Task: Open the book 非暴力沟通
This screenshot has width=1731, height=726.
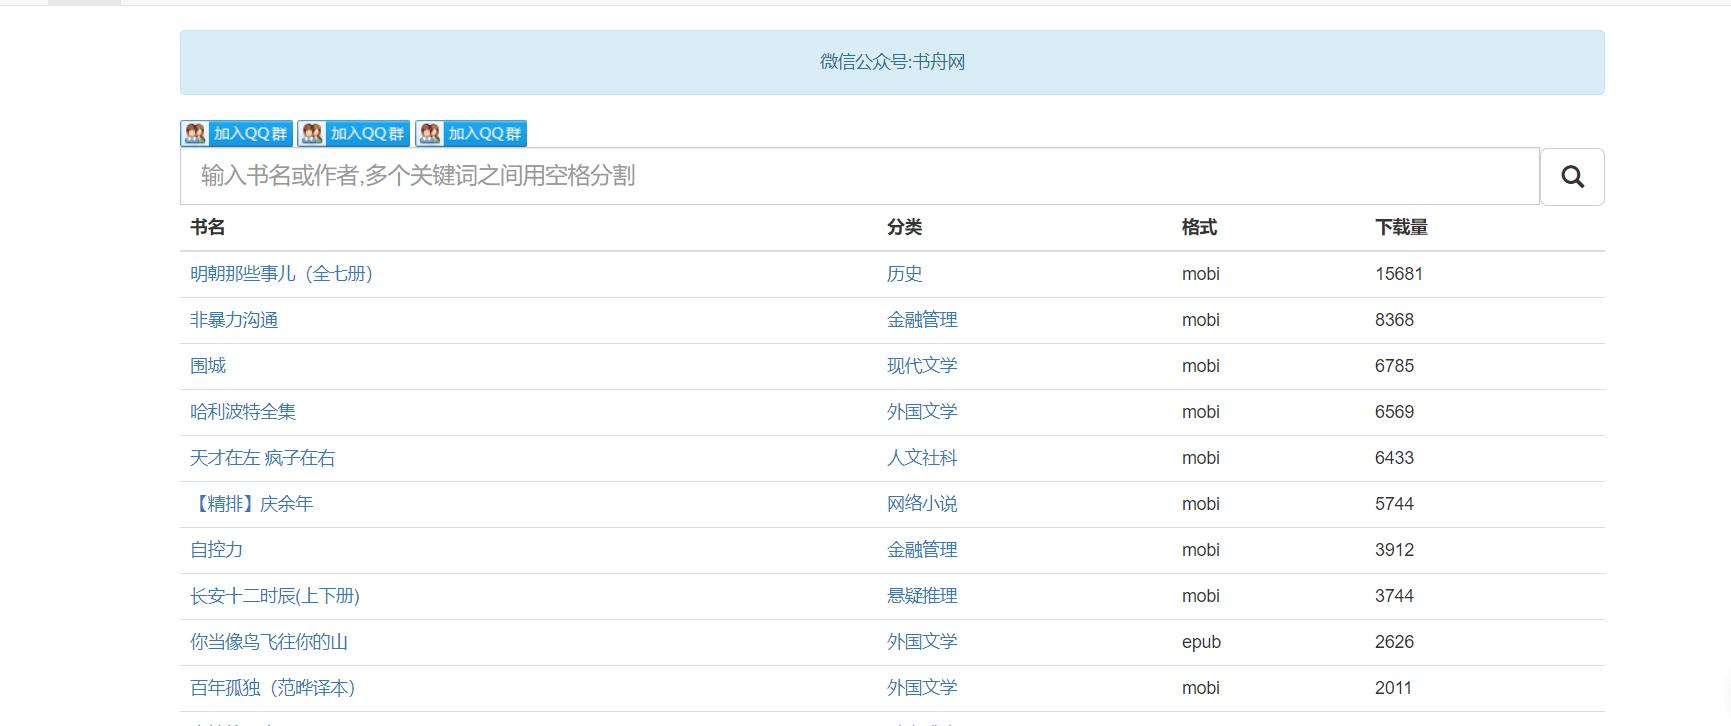Action: point(234,320)
